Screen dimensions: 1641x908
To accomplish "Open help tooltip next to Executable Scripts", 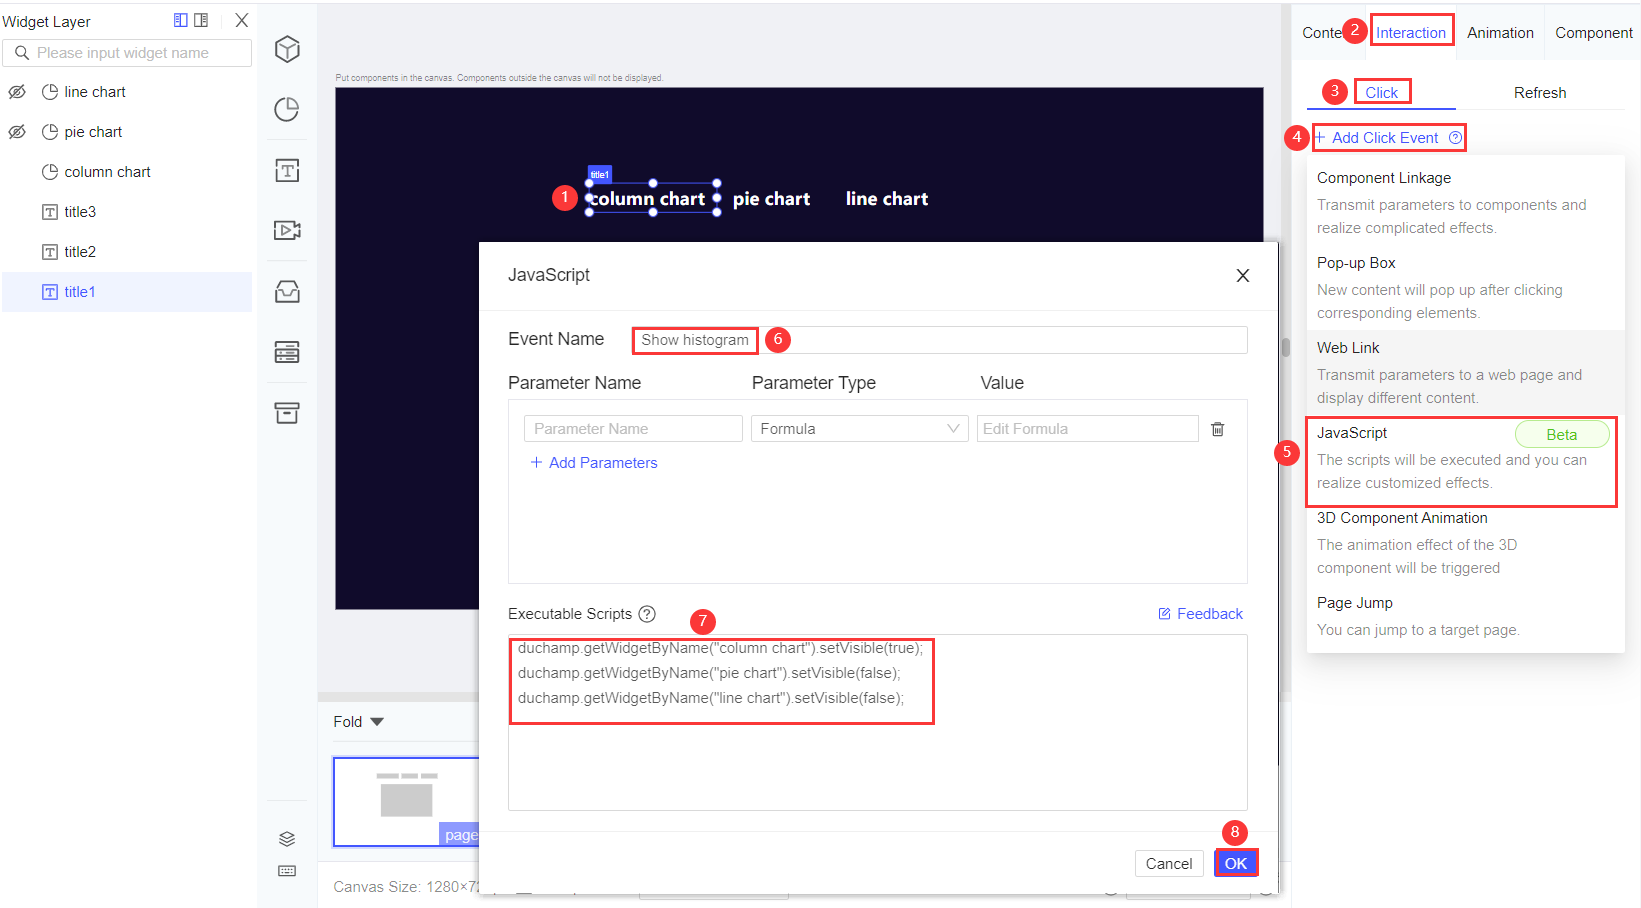I will coord(648,614).
